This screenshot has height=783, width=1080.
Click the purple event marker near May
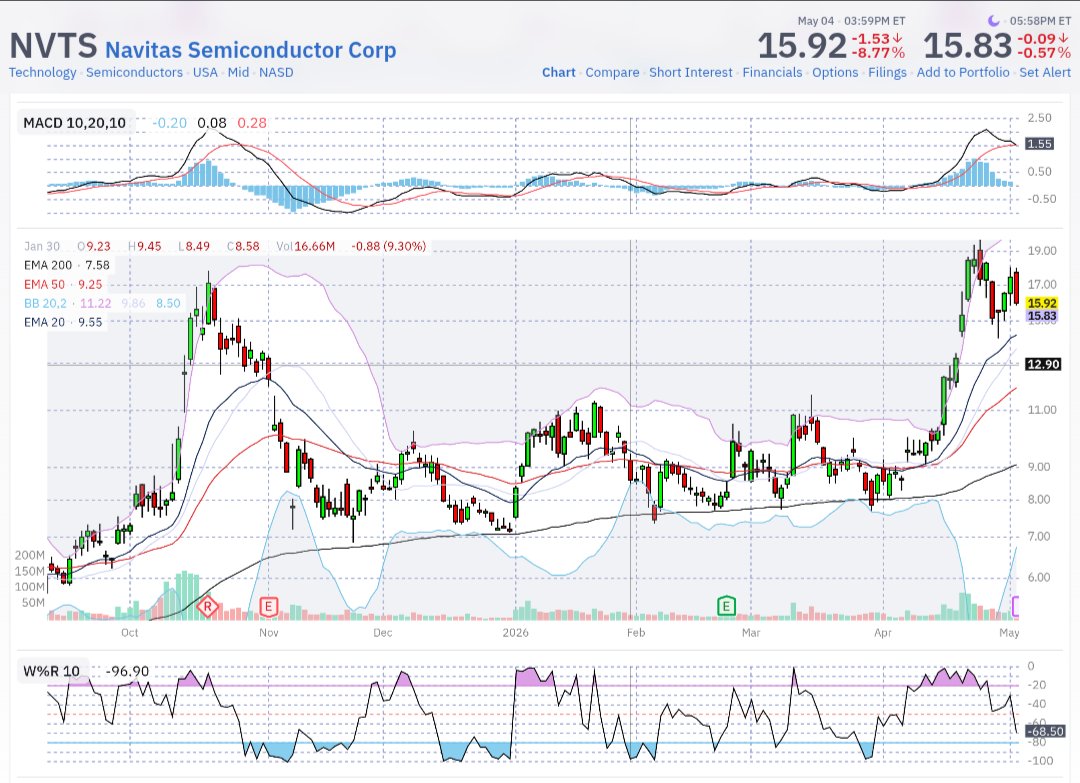pyautogui.click(x=1015, y=606)
